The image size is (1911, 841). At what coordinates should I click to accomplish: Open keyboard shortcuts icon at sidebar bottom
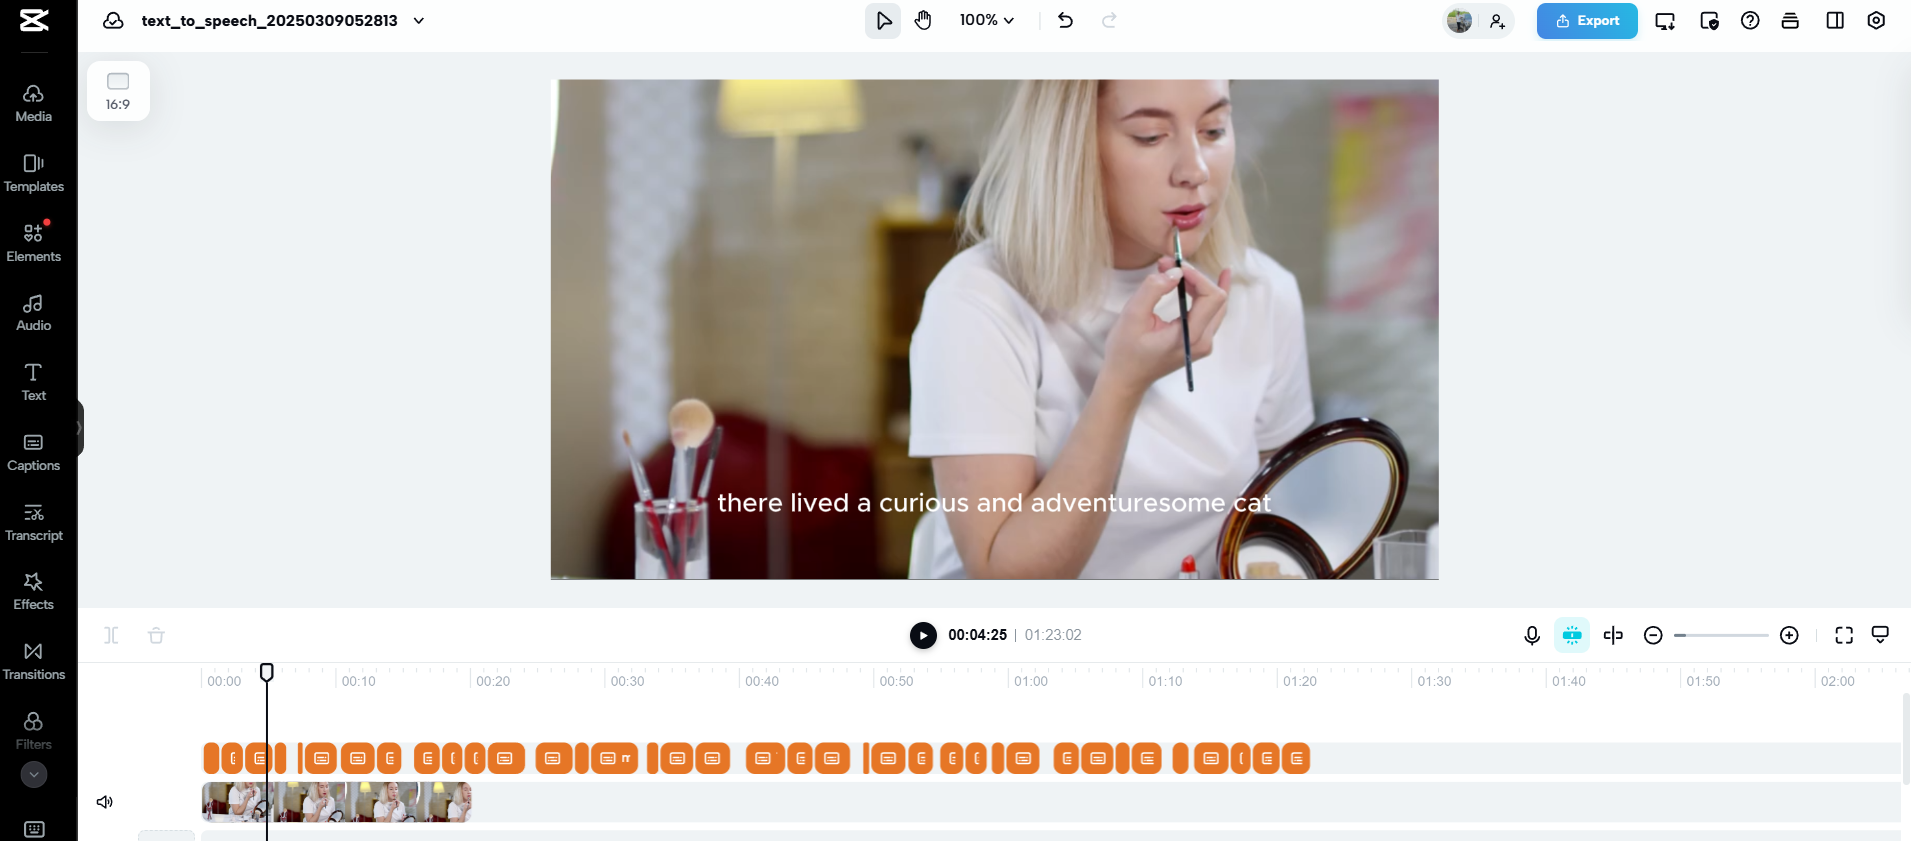point(34,829)
